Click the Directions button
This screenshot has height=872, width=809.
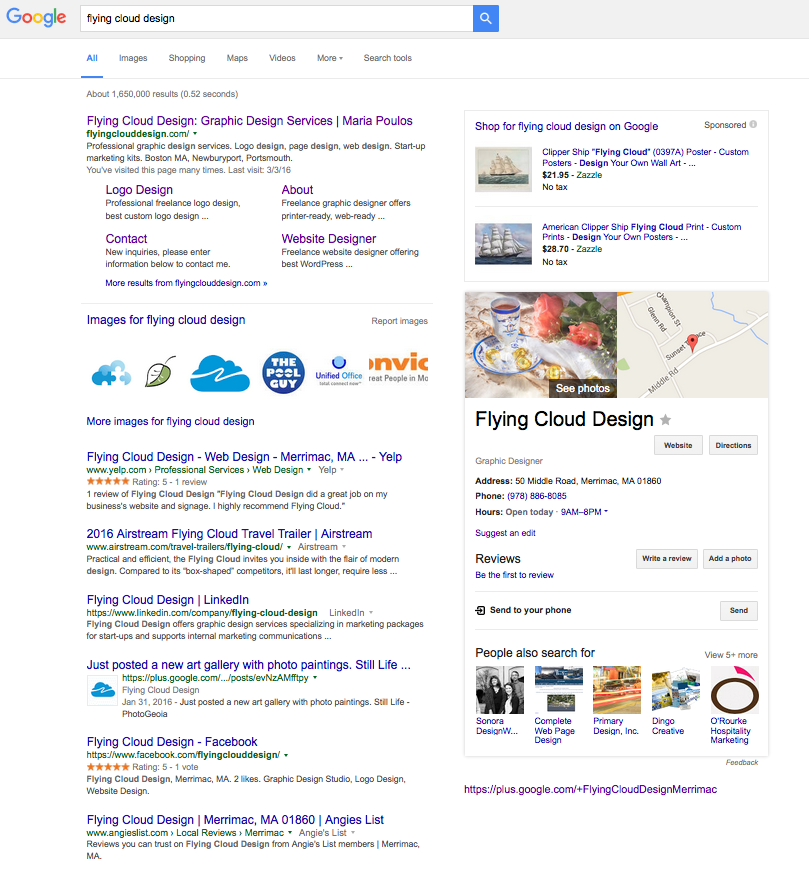(x=733, y=445)
